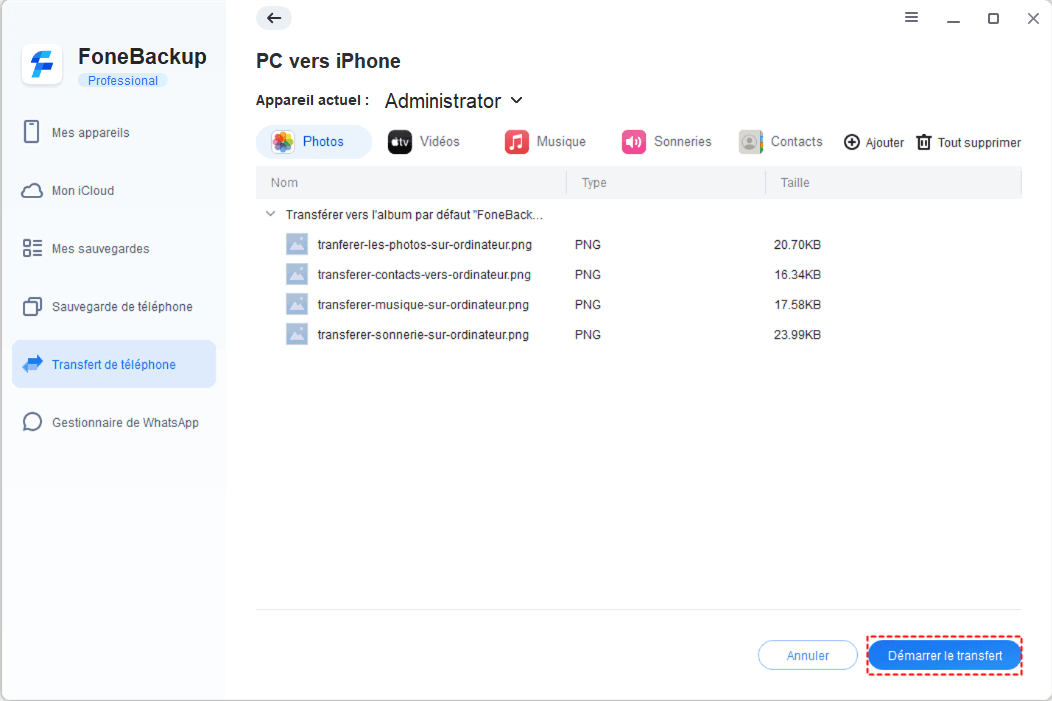The height and width of the screenshot is (701, 1052).
Task: Go back with the arrow button
Action: [x=274, y=18]
